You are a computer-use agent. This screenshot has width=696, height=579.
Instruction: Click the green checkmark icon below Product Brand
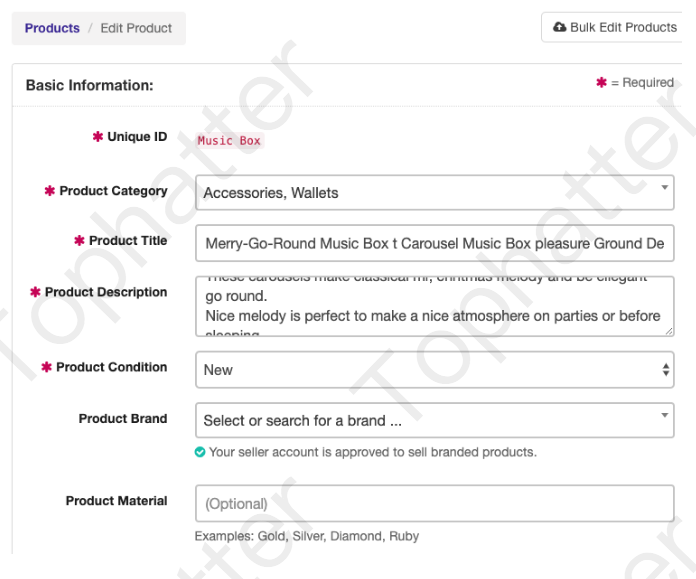(200, 452)
